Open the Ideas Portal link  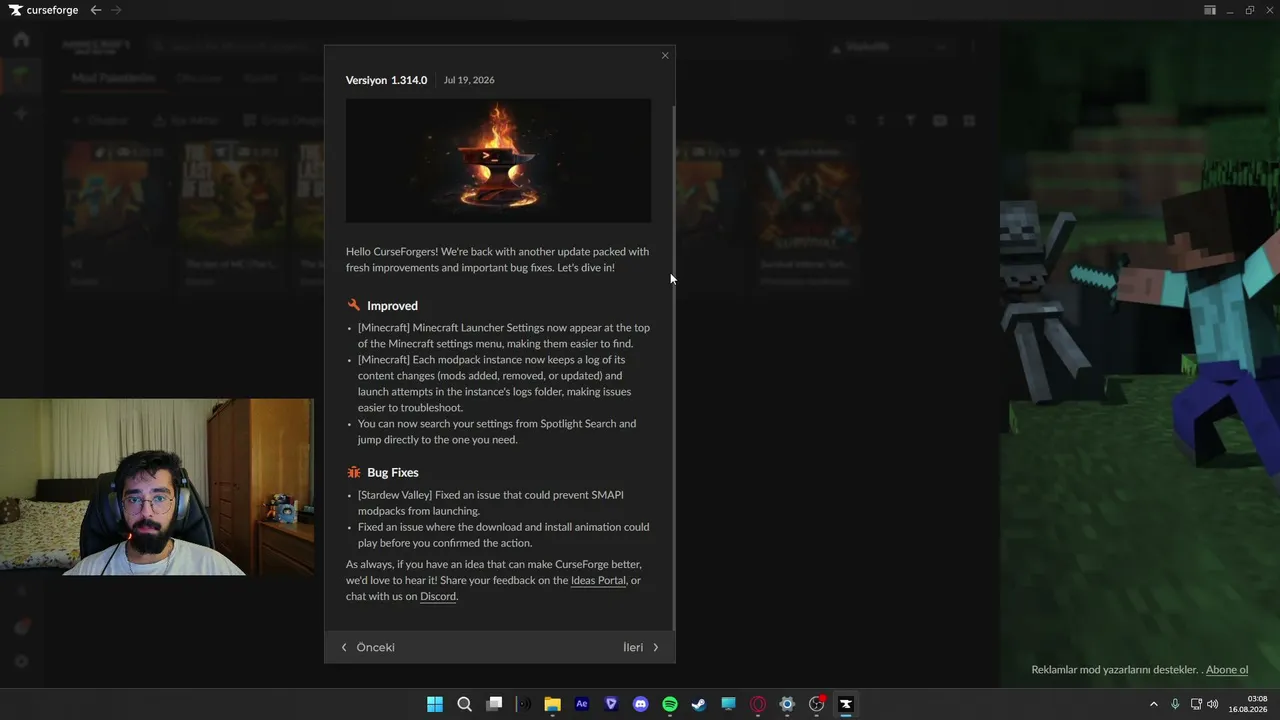598,580
